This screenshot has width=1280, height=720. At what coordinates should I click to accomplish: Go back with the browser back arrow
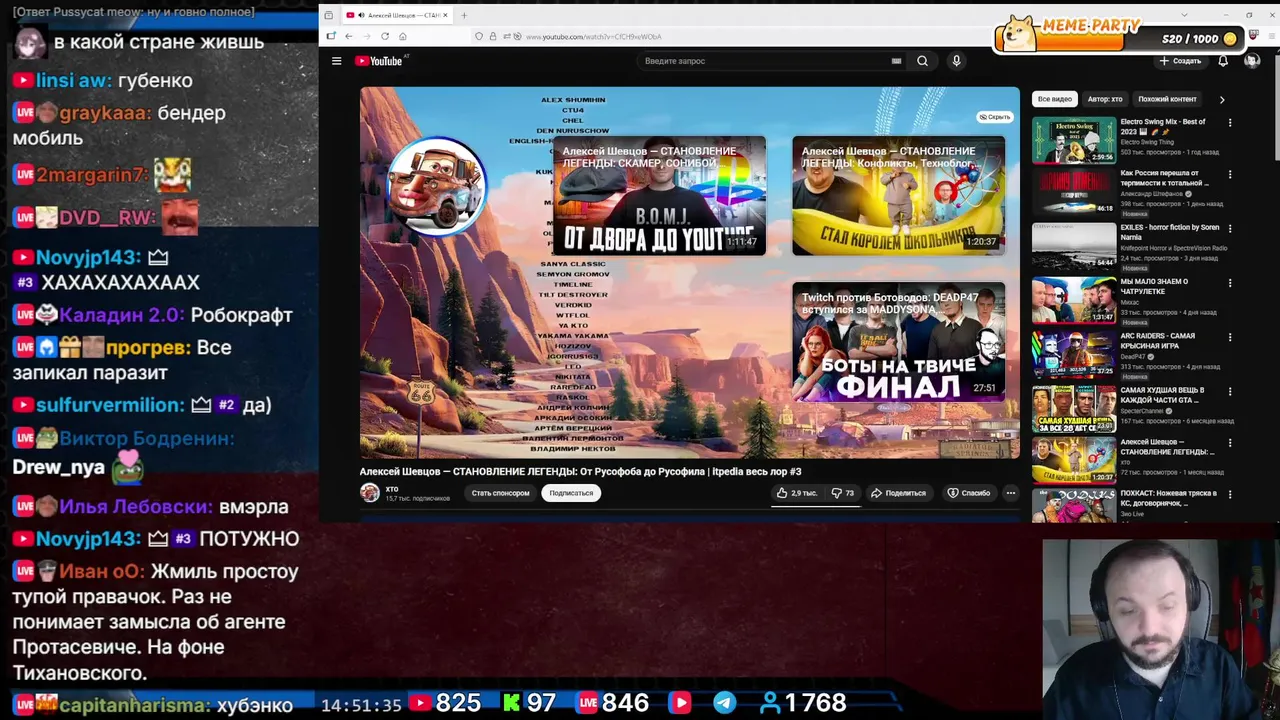(348, 36)
